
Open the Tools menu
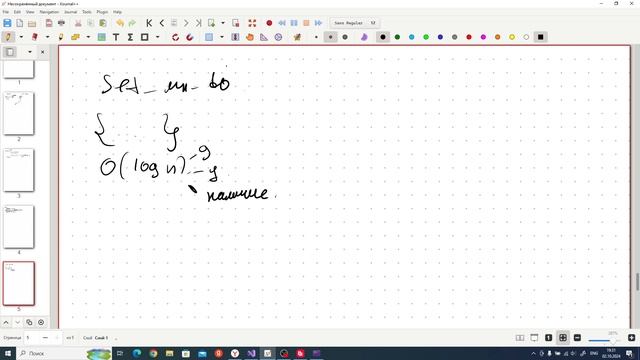coord(87,12)
